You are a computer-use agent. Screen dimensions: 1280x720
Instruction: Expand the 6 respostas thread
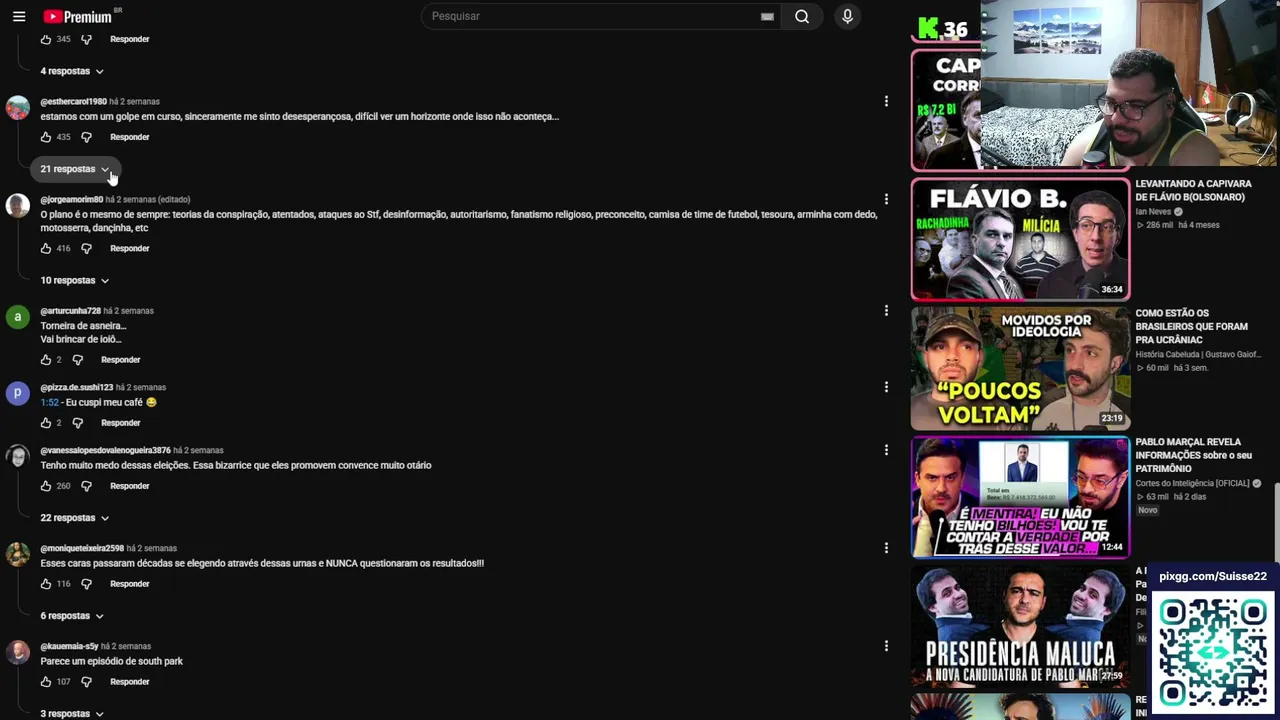72,616
